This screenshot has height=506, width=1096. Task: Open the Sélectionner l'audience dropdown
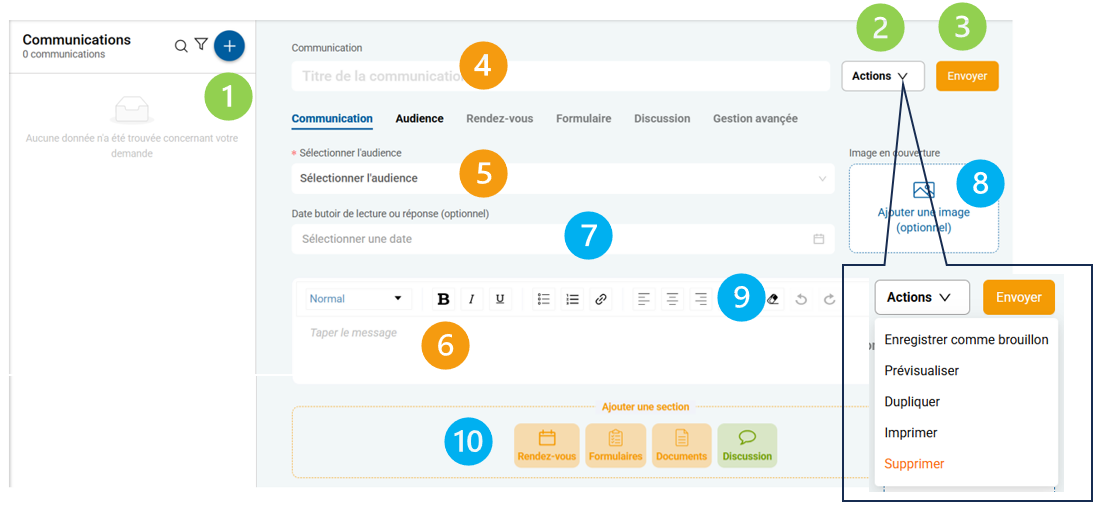click(563, 178)
